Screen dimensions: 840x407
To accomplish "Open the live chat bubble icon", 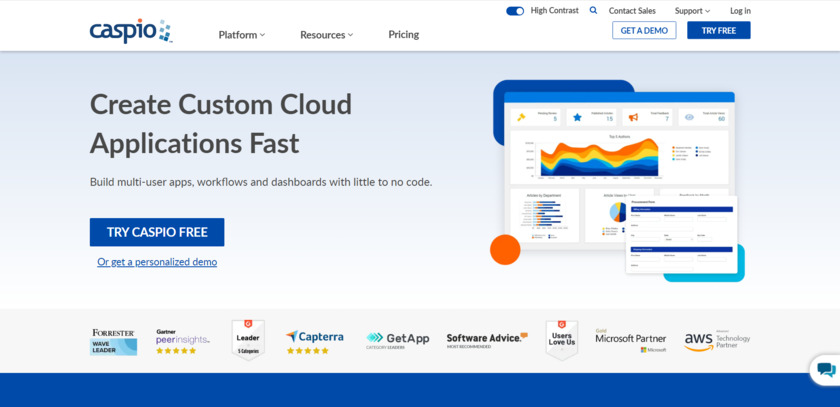I will [826, 370].
